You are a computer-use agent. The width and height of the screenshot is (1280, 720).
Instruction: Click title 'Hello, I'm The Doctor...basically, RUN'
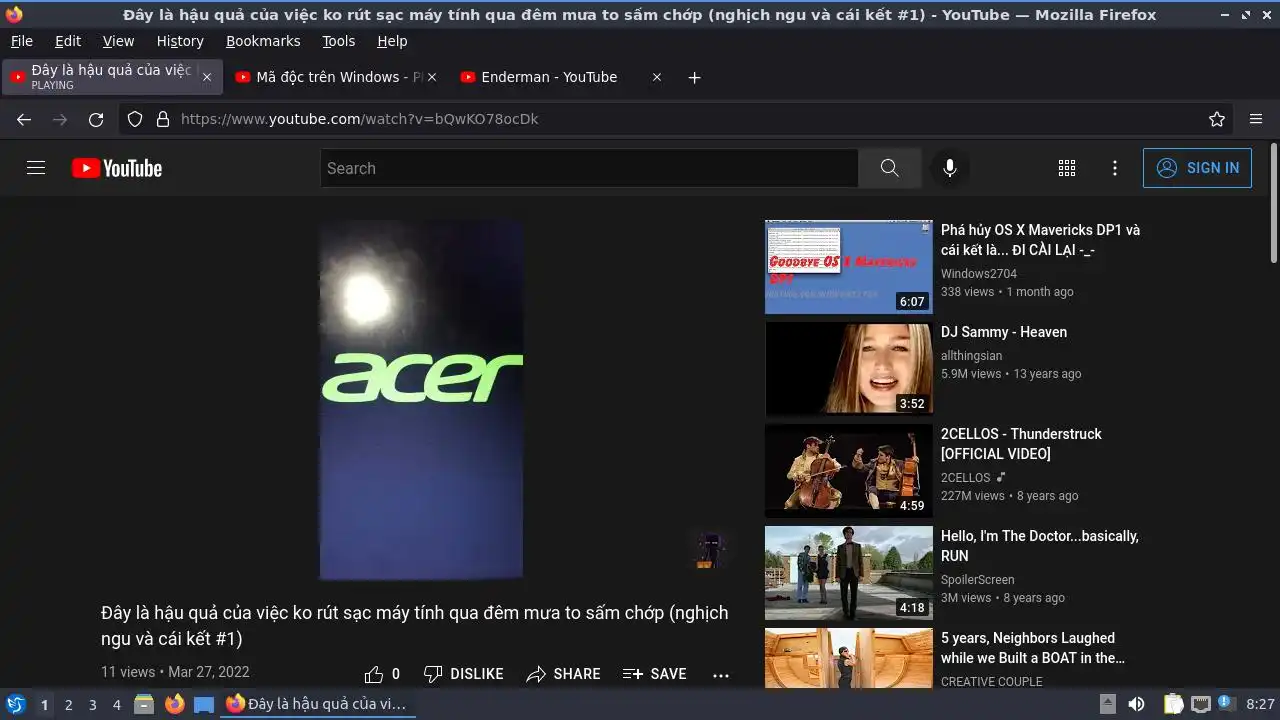pyautogui.click(x=1040, y=546)
